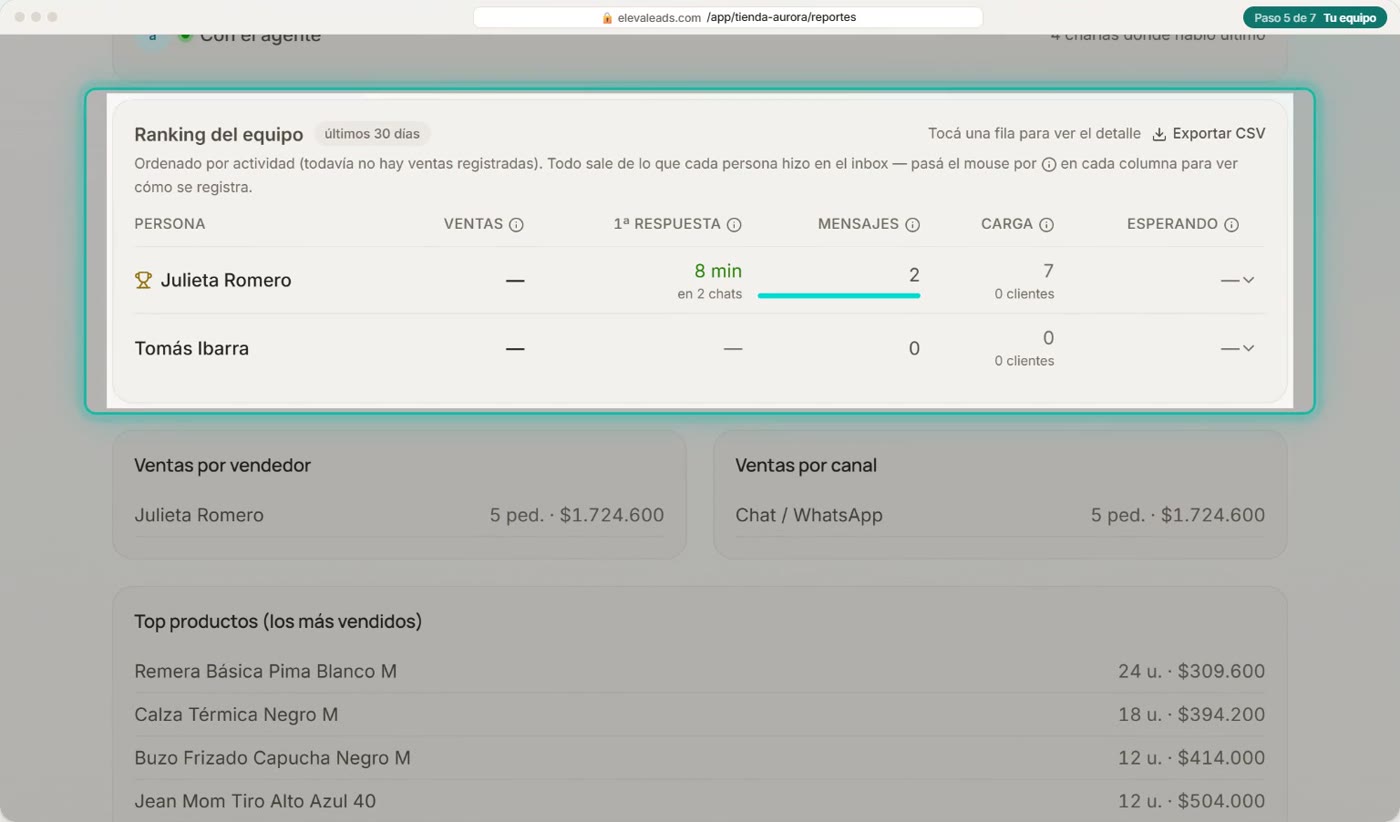Click the info icon beside 1ª RESPUESTA
1400x822 pixels.
click(x=734, y=225)
